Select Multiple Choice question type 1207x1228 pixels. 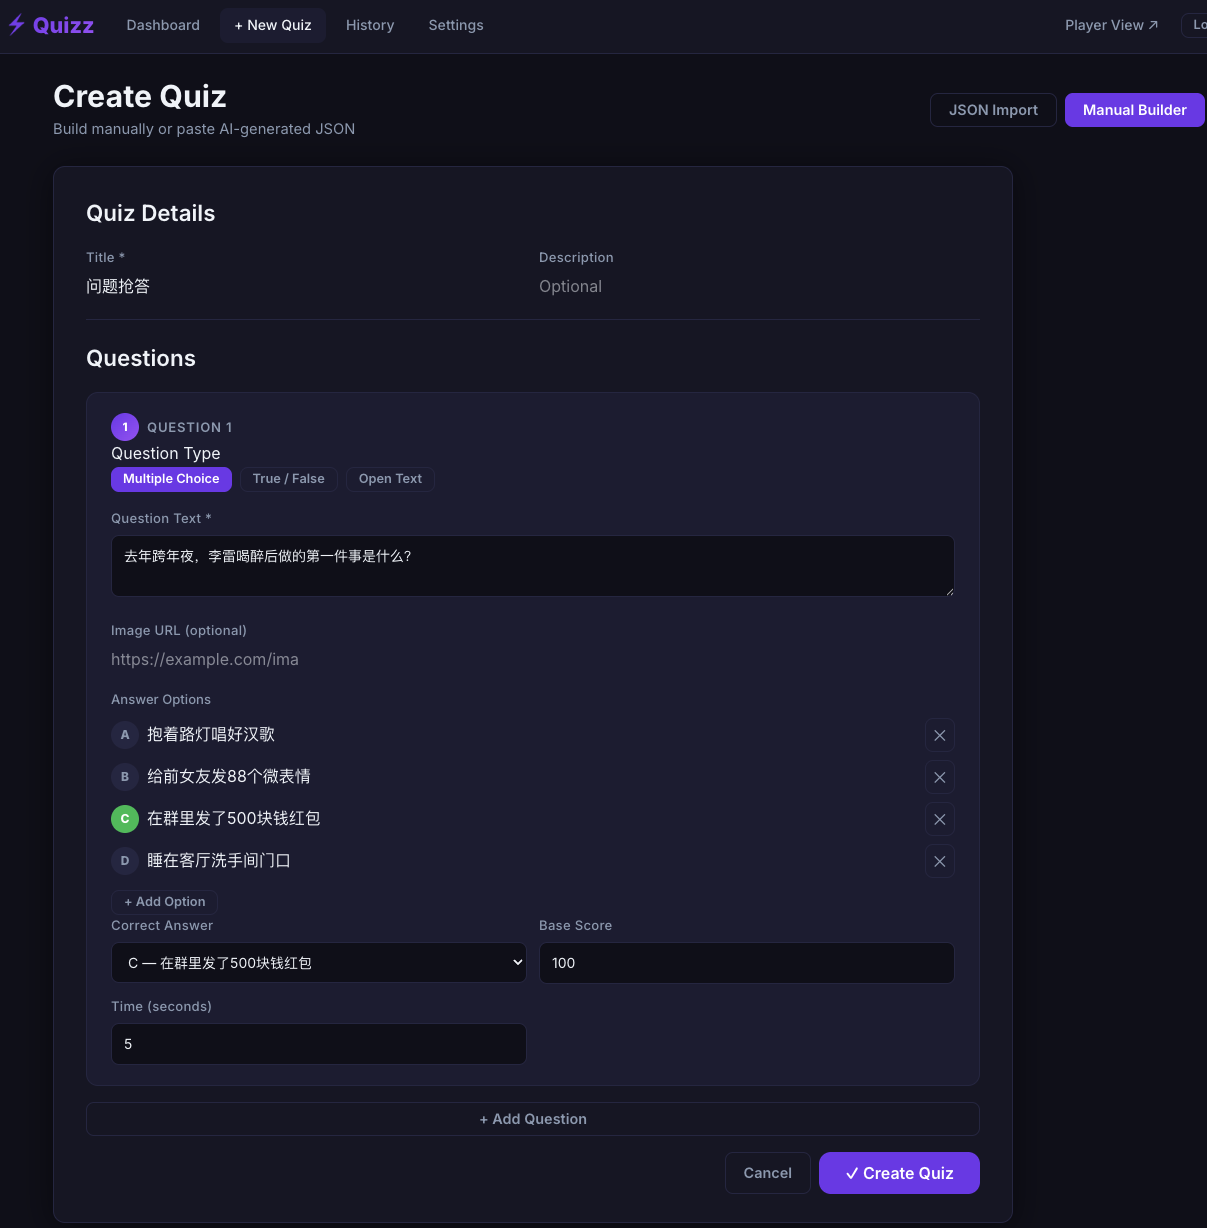pyautogui.click(x=171, y=479)
